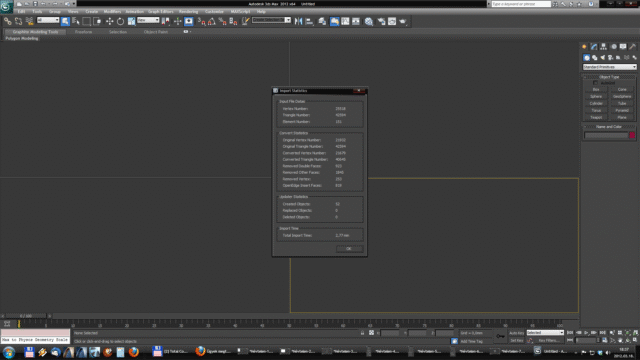Open the Standard Primitives dropdown
This screenshot has width=640, height=360.
point(609,67)
